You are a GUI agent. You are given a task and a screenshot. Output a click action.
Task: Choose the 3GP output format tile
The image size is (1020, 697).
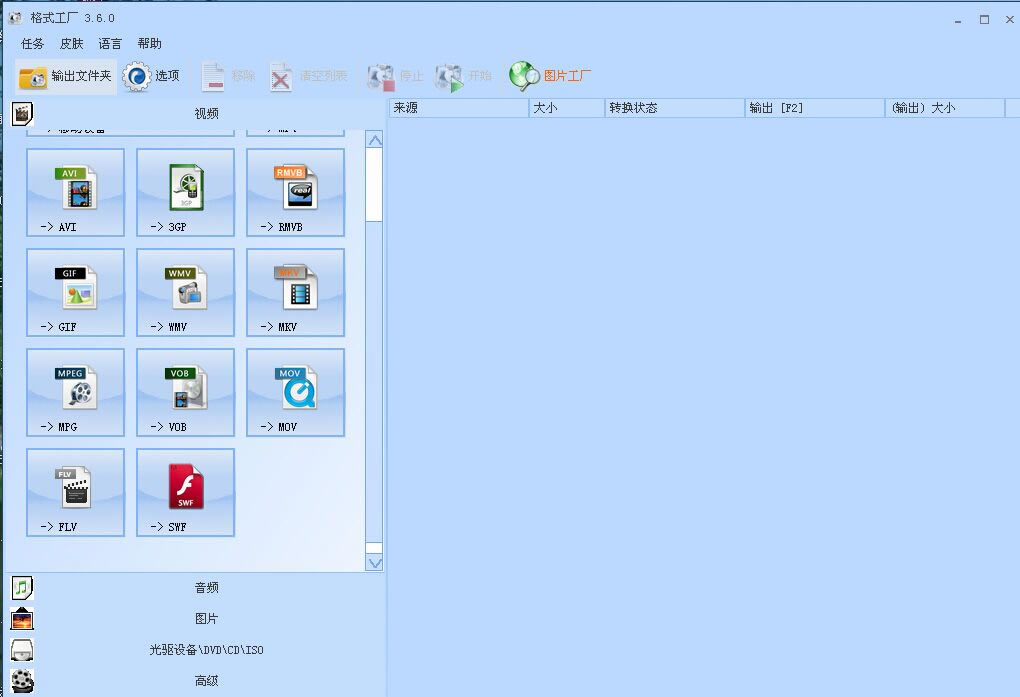[x=186, y=192]
